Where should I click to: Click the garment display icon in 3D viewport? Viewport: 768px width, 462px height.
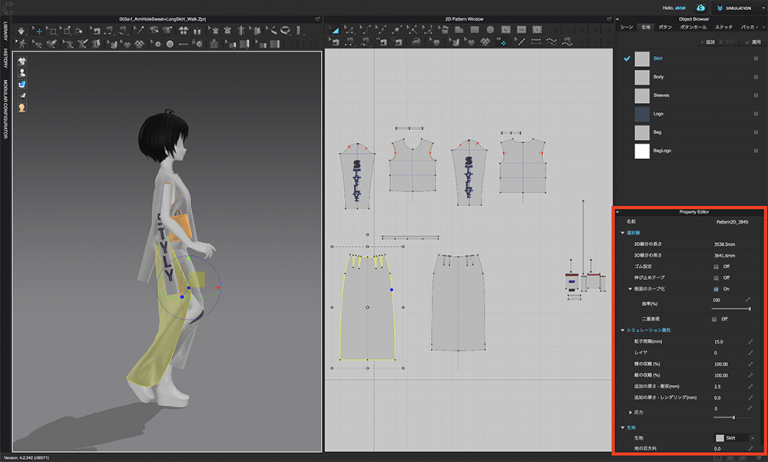pyautogui.click(x=22, y=61)
